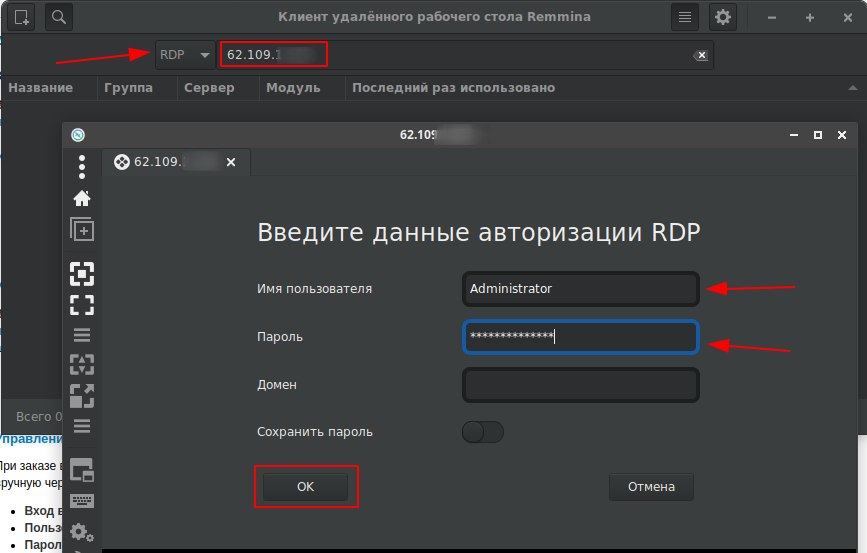Toggle grab keyboard icon in sidebar
The image size is (867, 553).
82,501
